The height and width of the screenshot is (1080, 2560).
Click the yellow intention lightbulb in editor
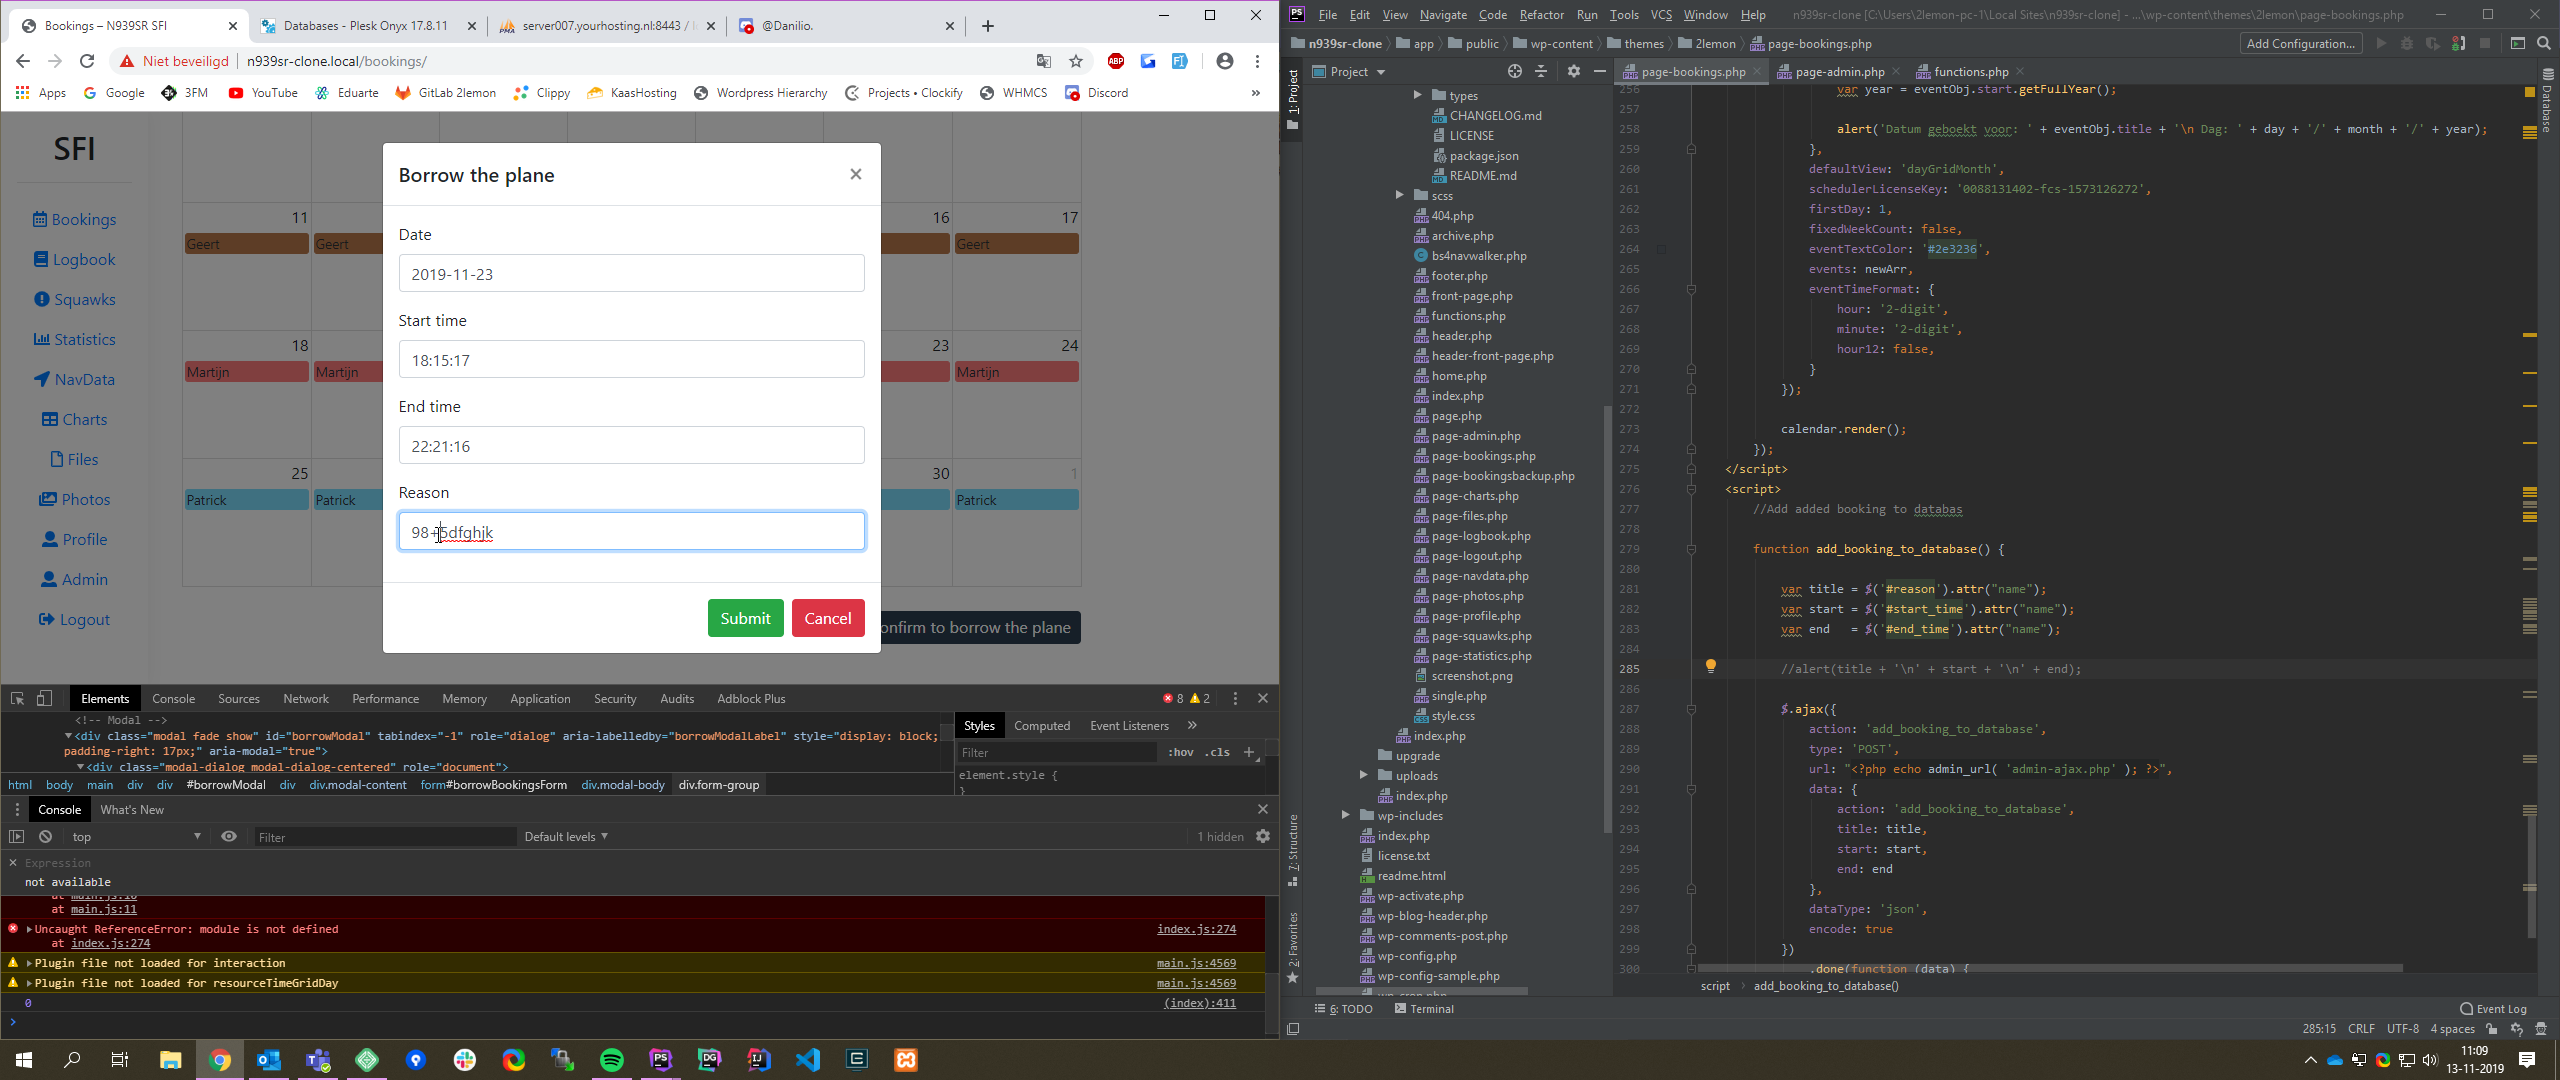[1710, 666]
